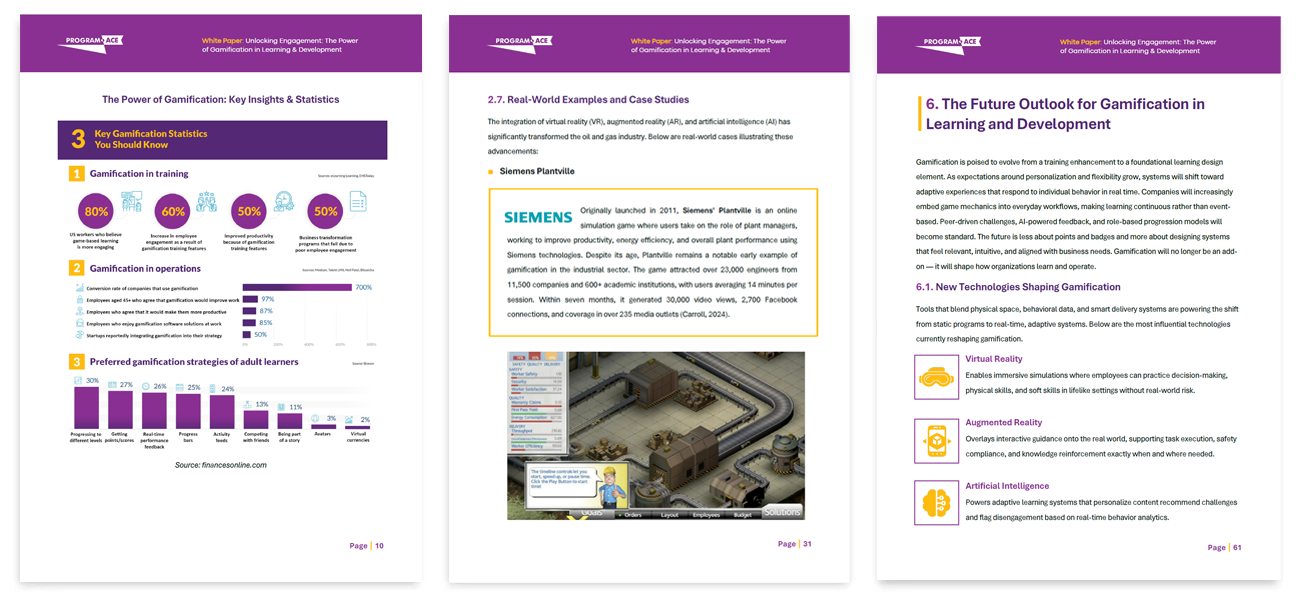
Task: Select the Orders tab in the Plantville game
Action: coord(633,514)
